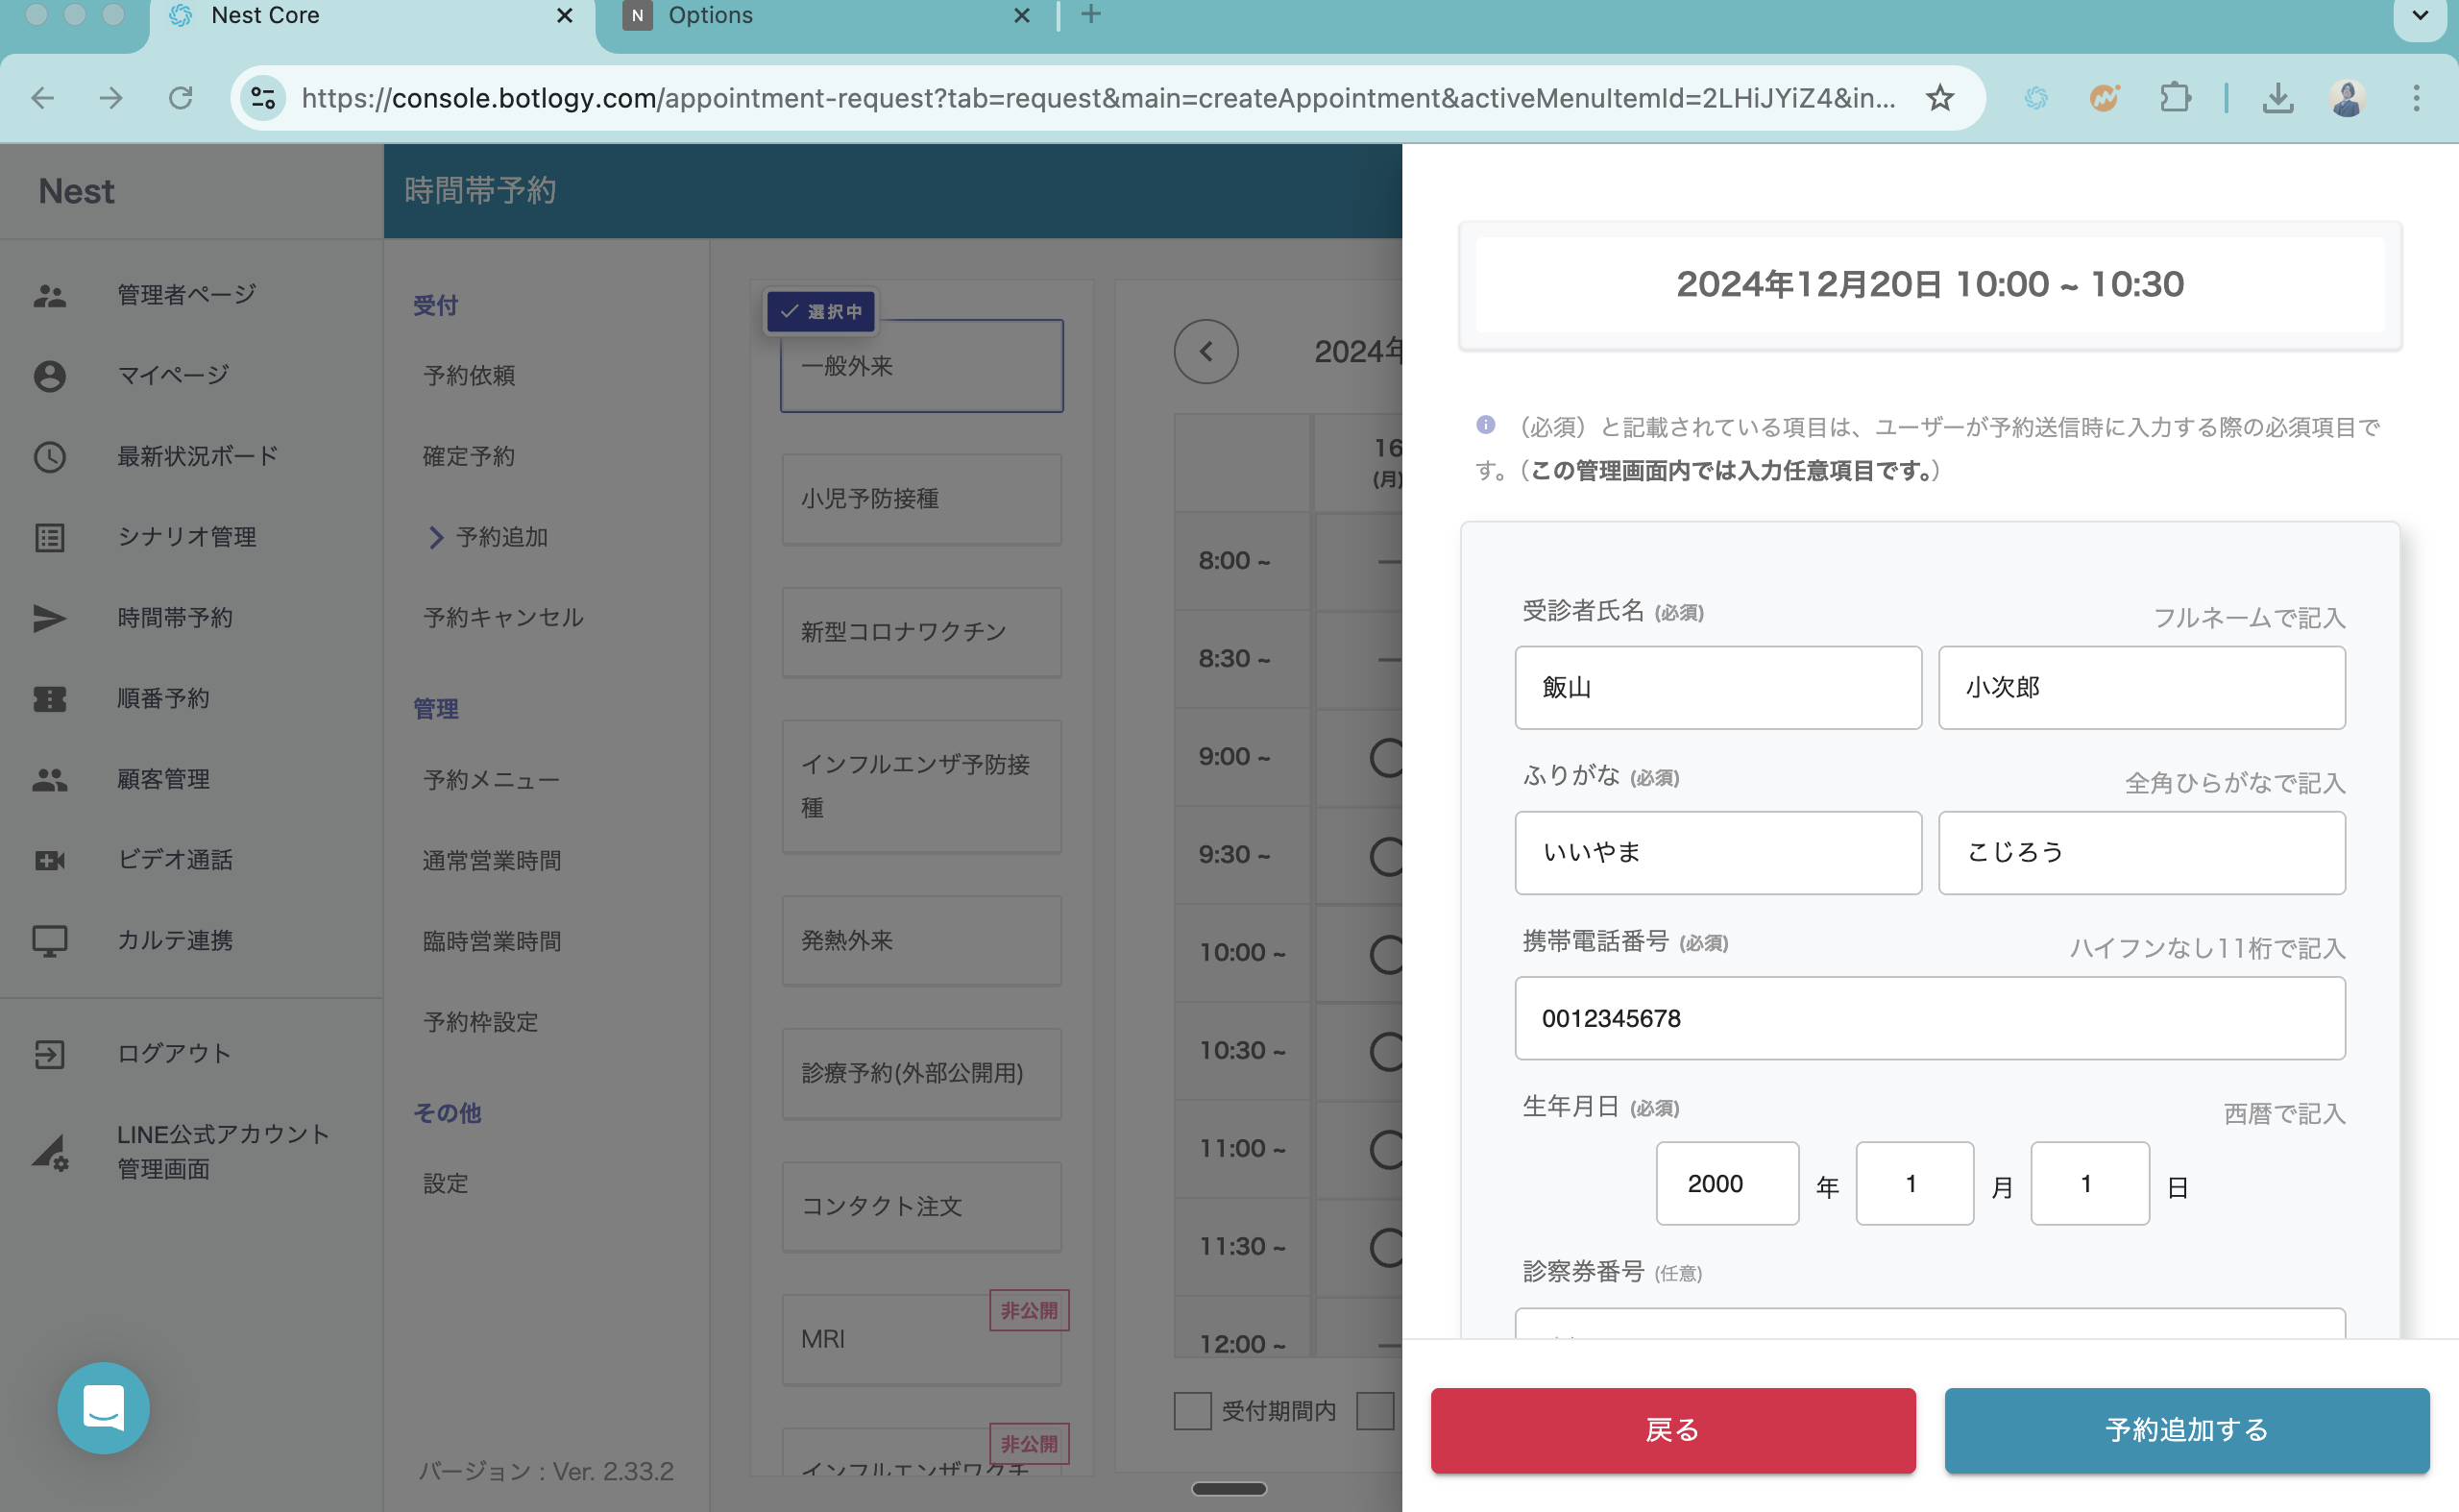Open browser tab list dropdown
The image size is (2459, 1512).
[2419, 17]
